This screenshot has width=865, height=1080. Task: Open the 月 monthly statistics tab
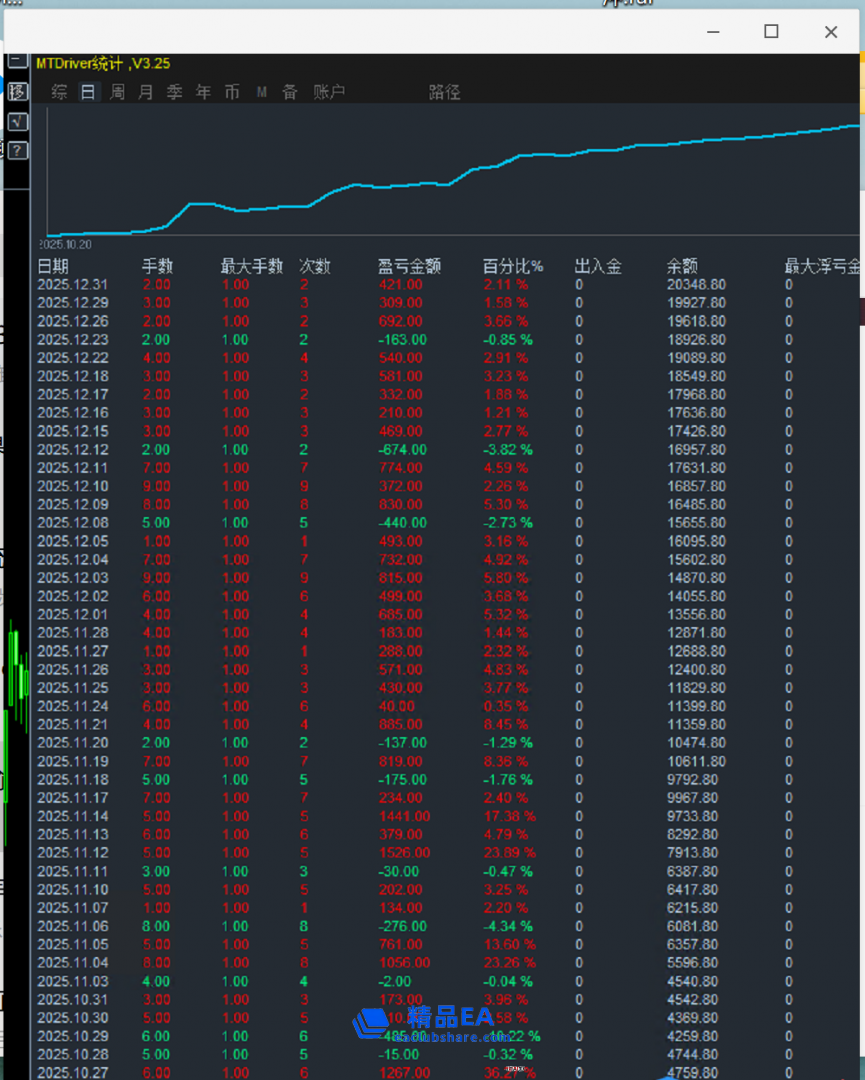click(146, 92)
